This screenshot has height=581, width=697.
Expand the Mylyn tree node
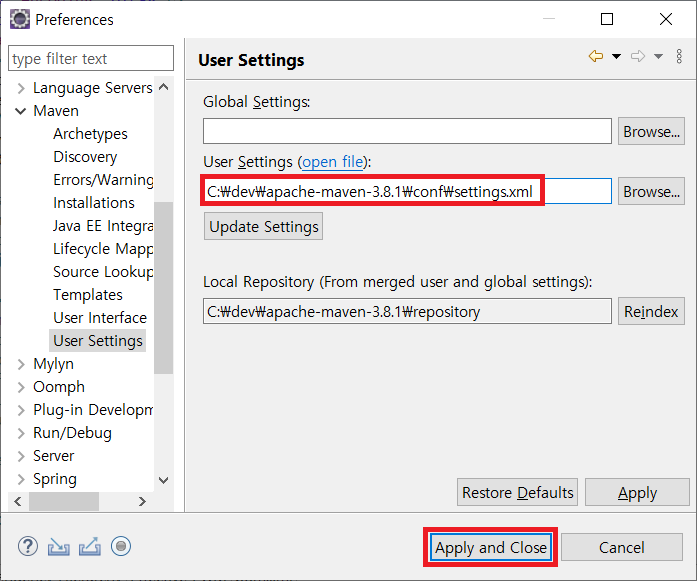[21, 364]
